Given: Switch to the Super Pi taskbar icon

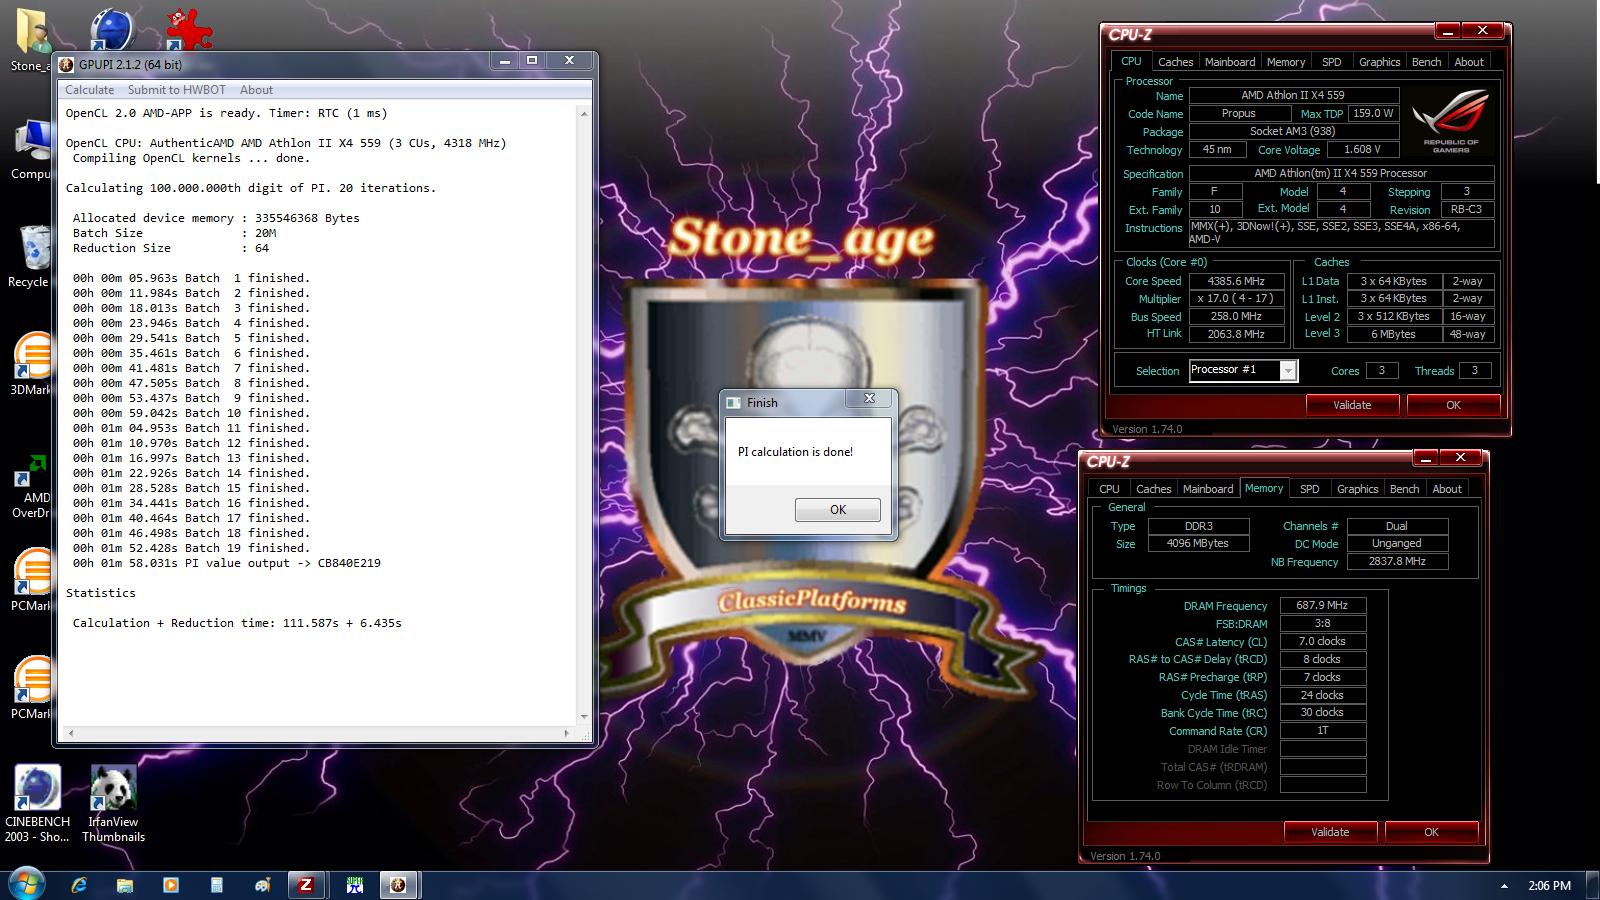Looking at the screenshot, I should click(x=354, y=885).
